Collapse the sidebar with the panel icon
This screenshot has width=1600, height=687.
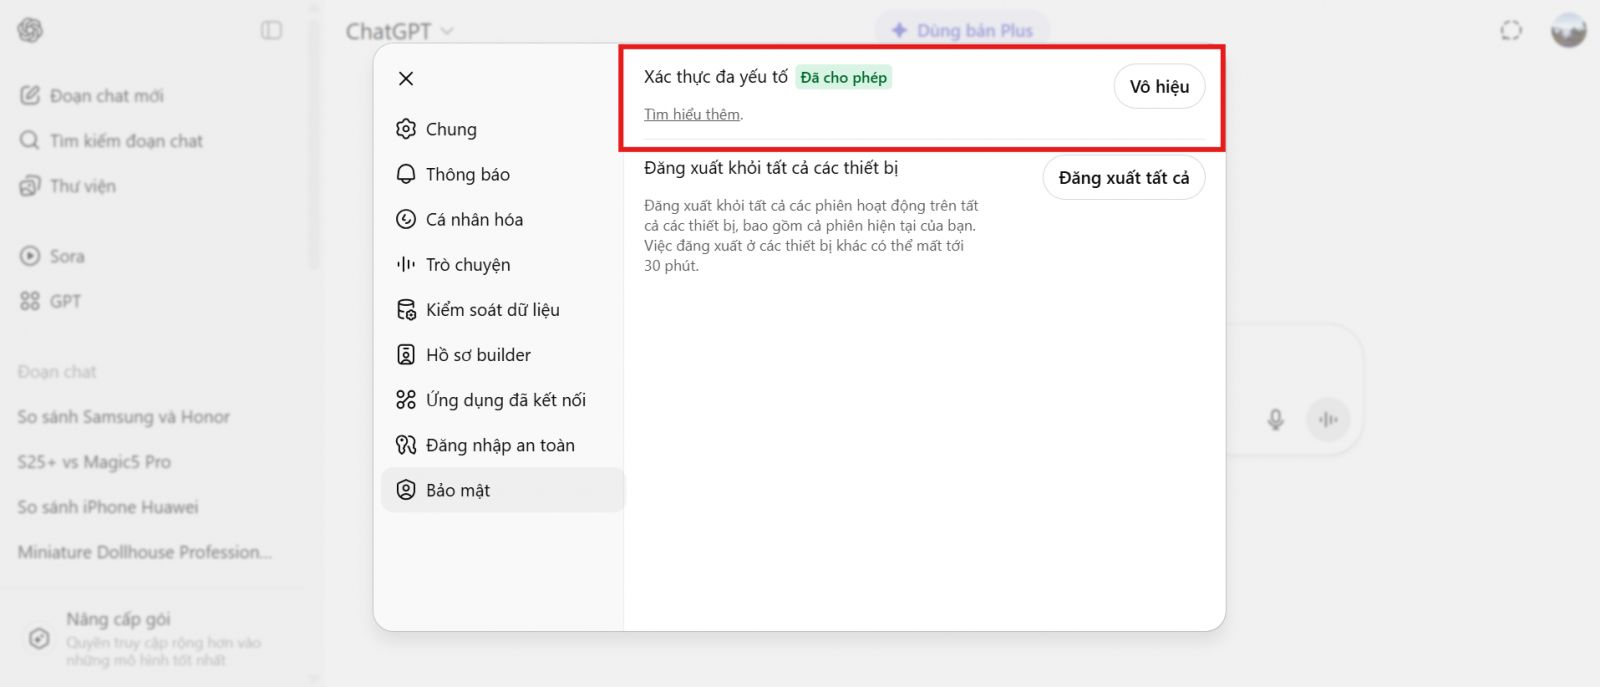(x=271, y=30)
